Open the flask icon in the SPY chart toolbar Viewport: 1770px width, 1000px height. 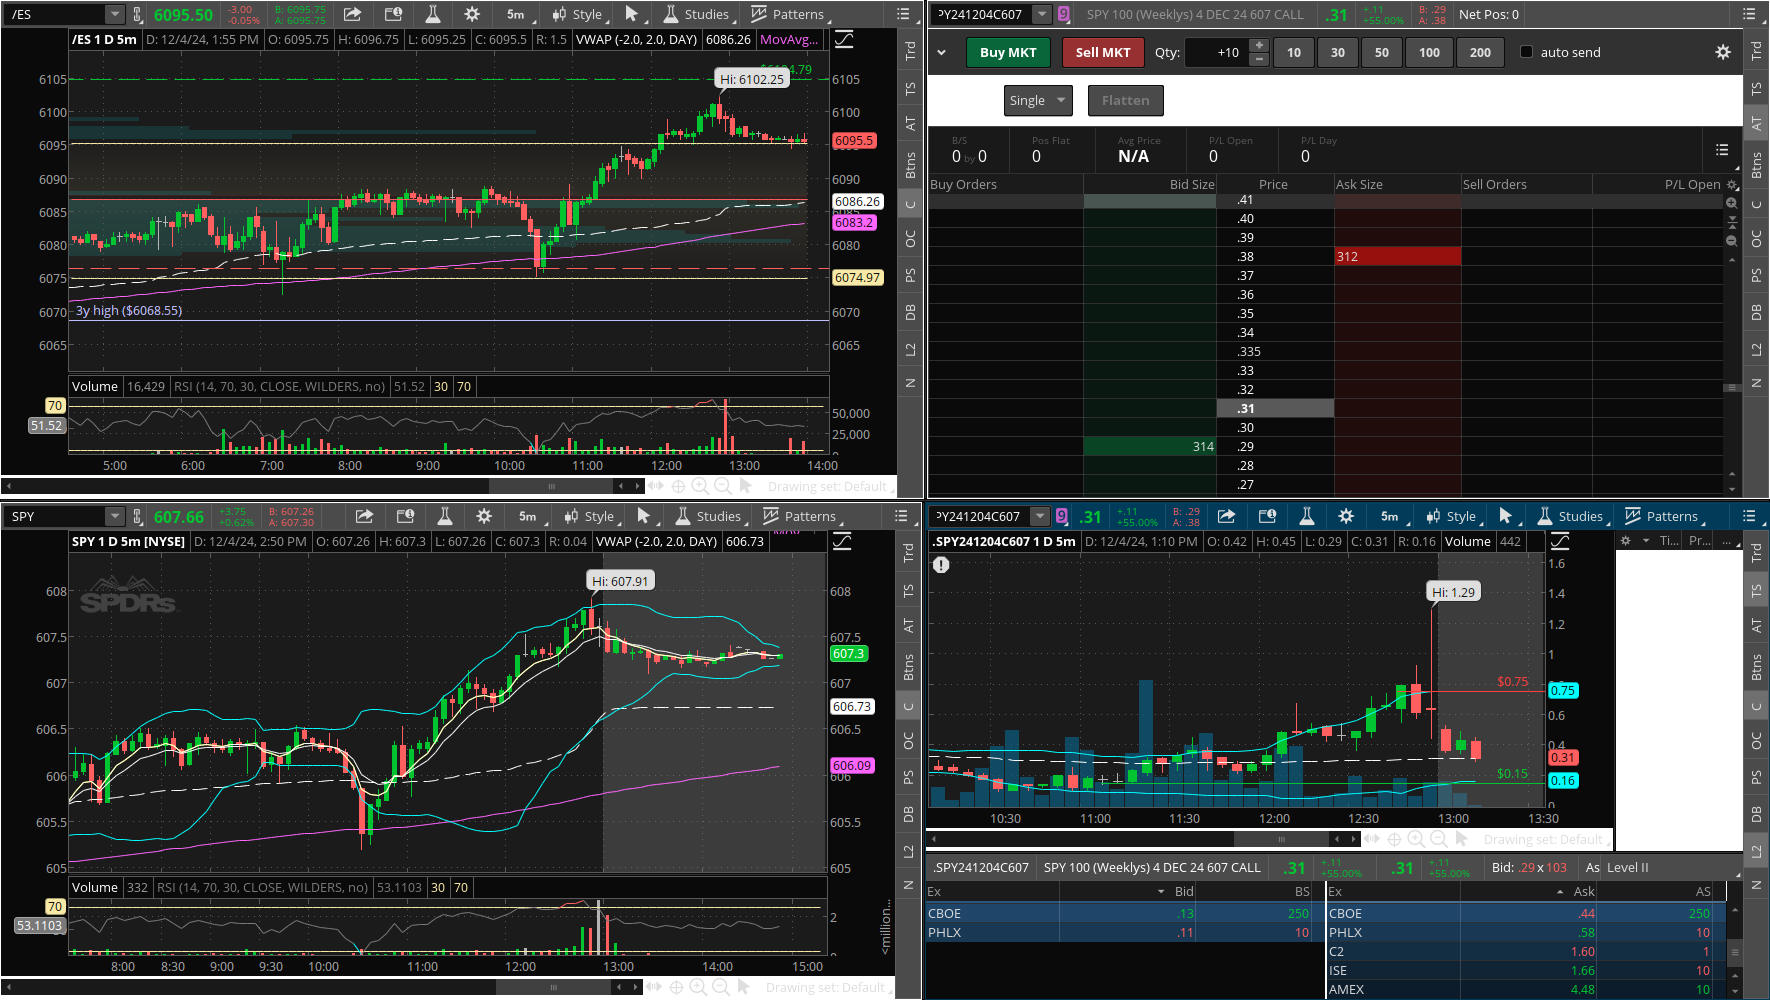tap(444, 516)
